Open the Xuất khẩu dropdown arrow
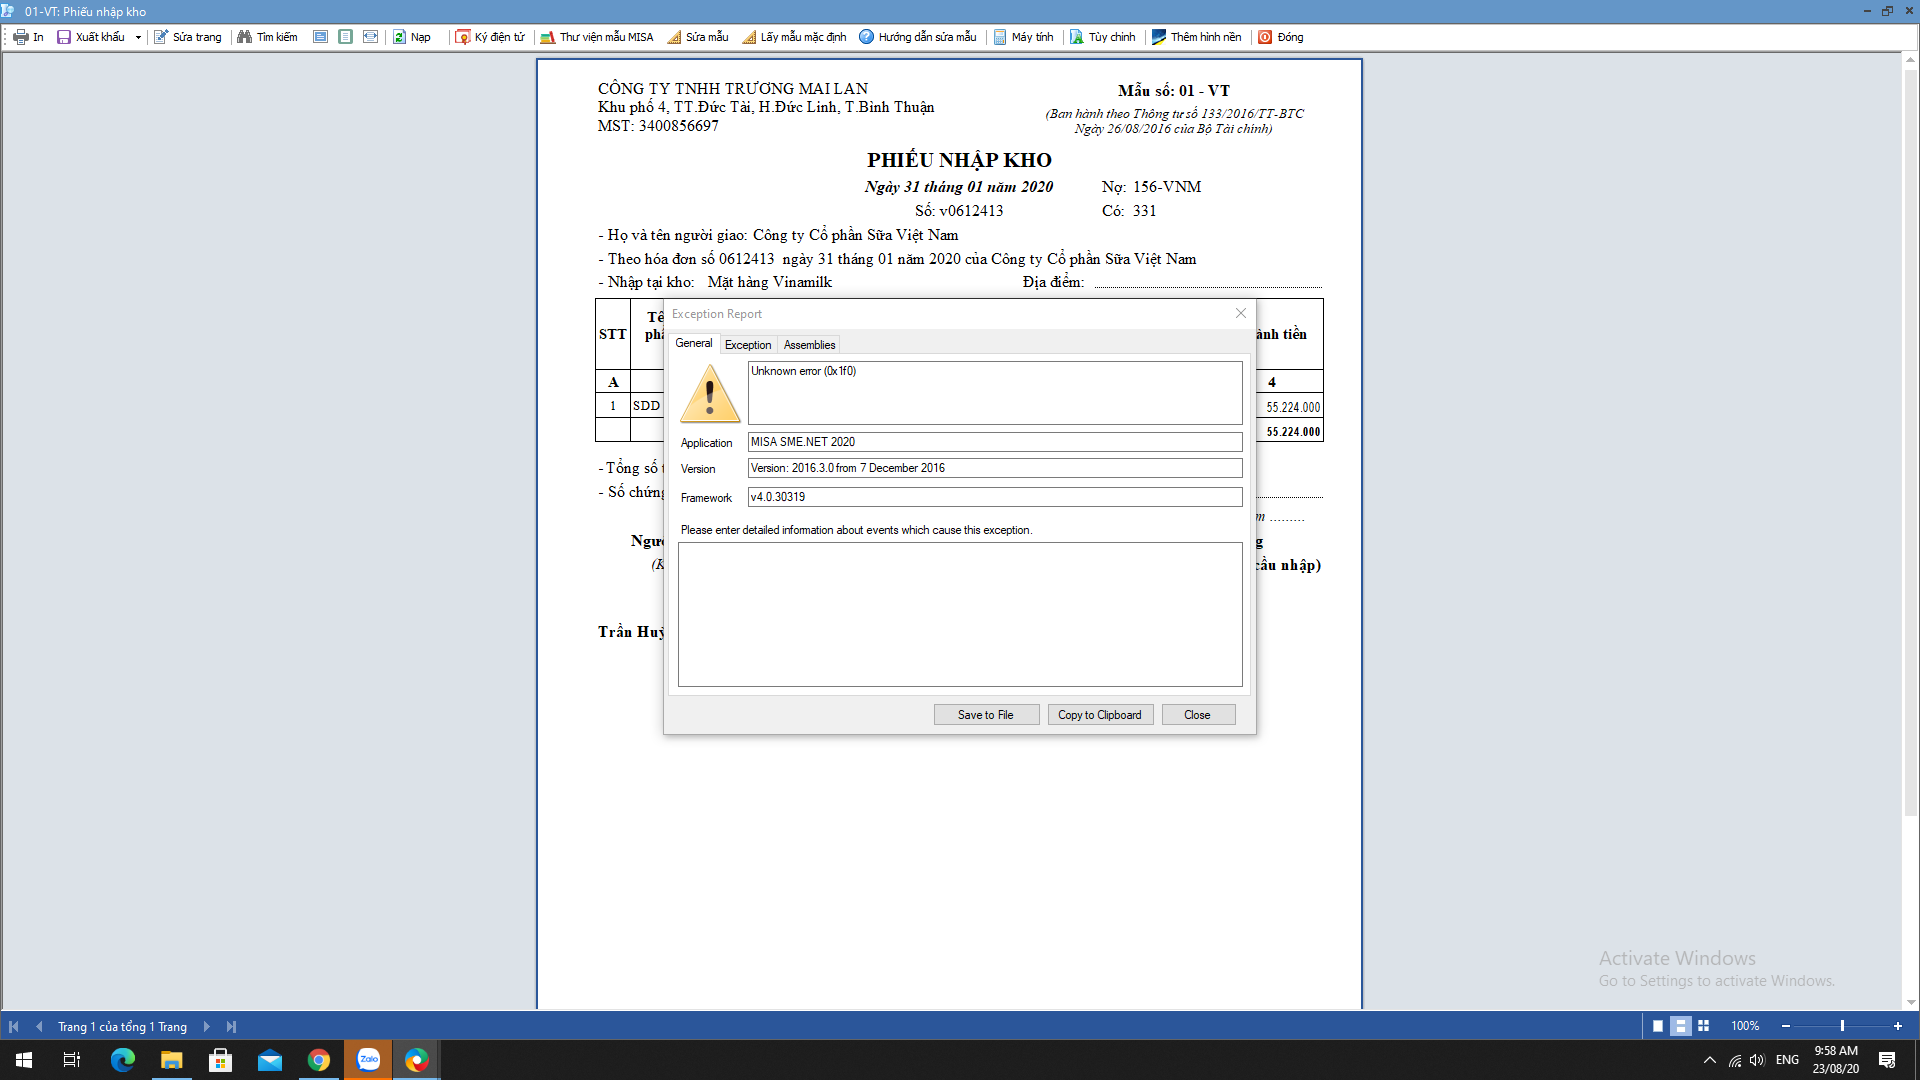Screen dimensions: 1920x1080 pyautogui.click(x=138, y=37)
